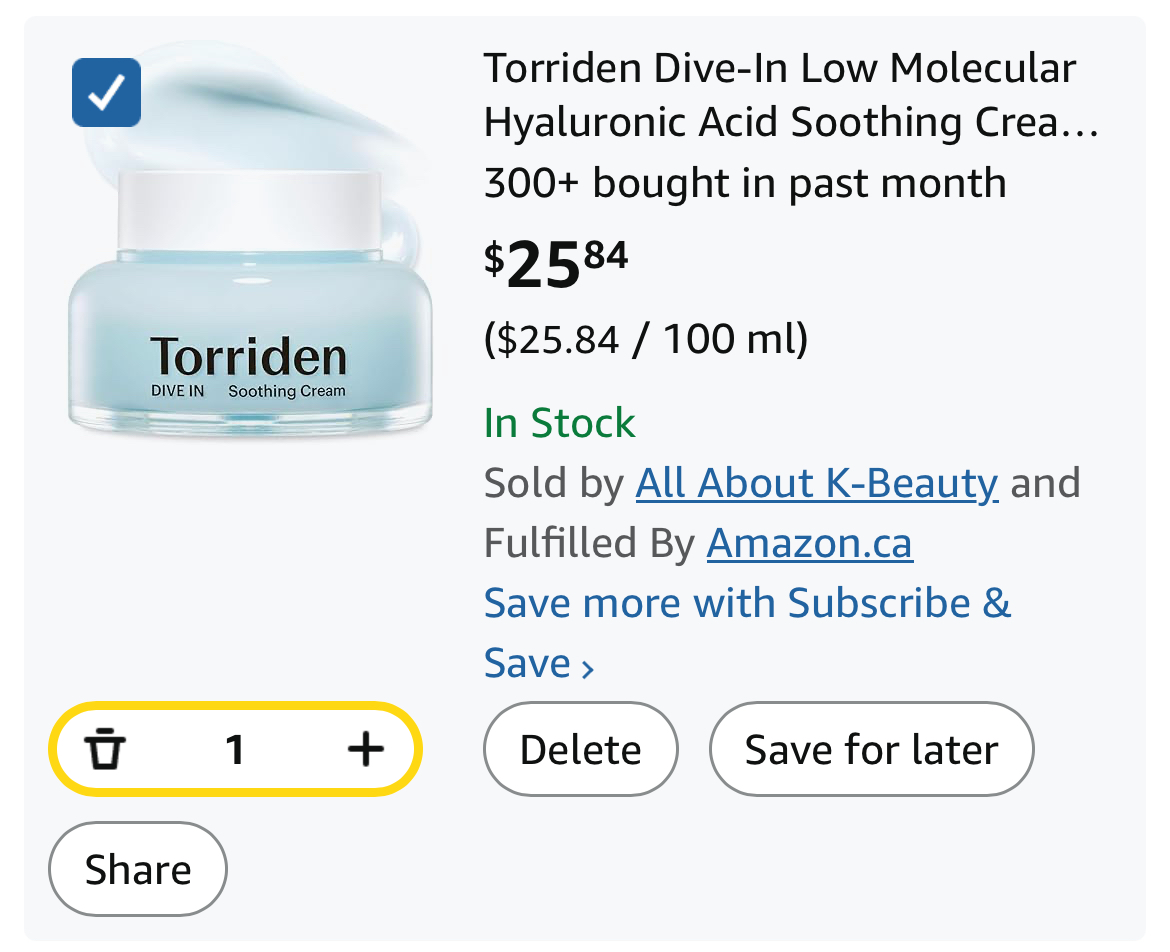
Task: Click the trash icon in quantity stepper
Action: pyautogui.click(x=105, y=749)
